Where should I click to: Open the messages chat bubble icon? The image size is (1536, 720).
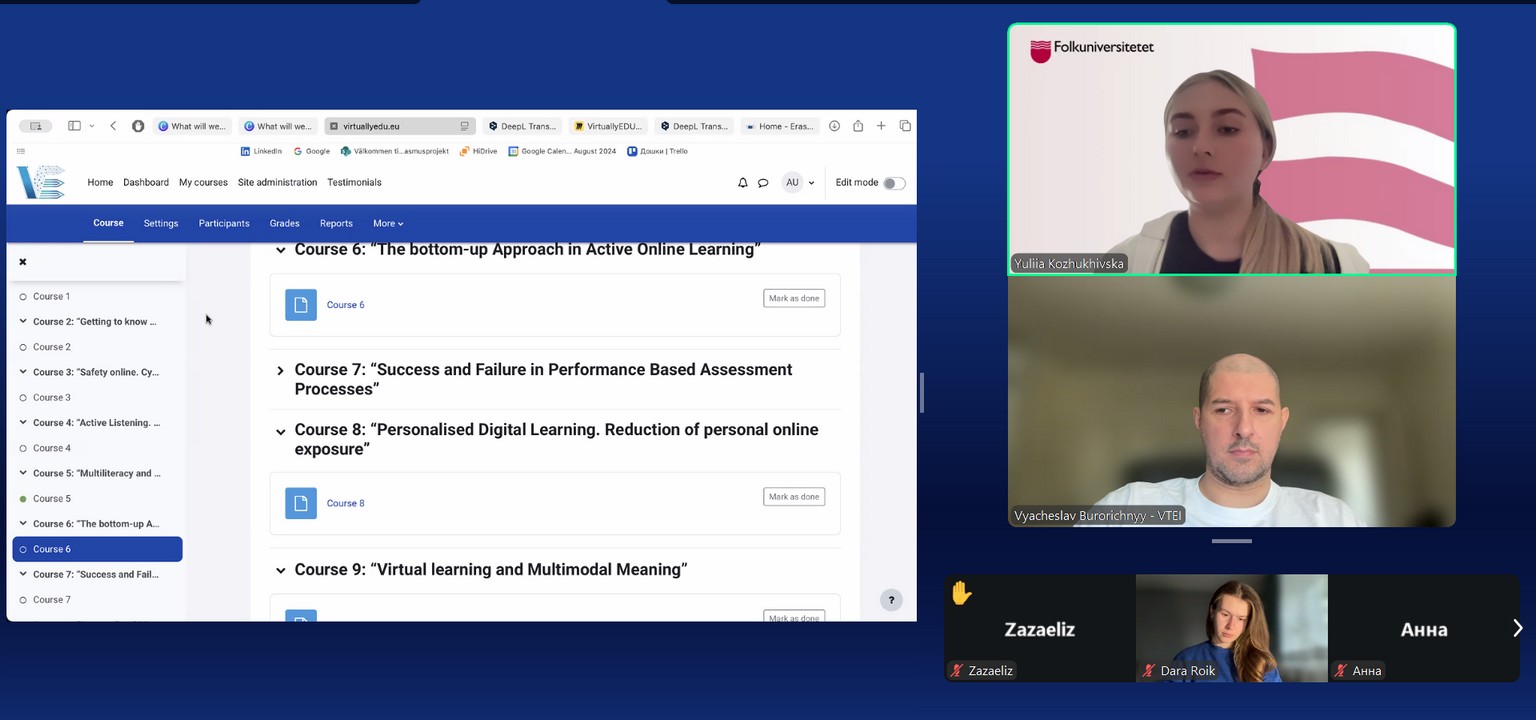[763, 183]
